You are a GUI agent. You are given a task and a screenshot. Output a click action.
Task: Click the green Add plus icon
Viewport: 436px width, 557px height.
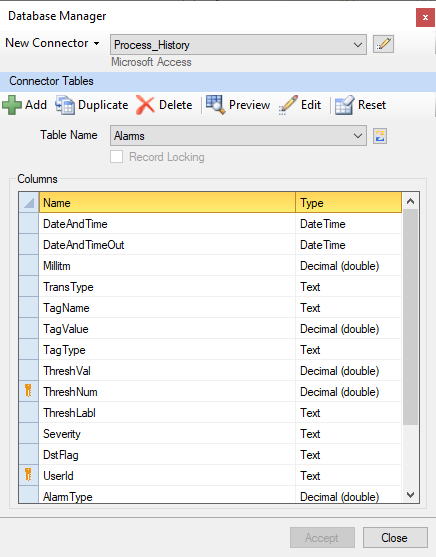(12, 105)
